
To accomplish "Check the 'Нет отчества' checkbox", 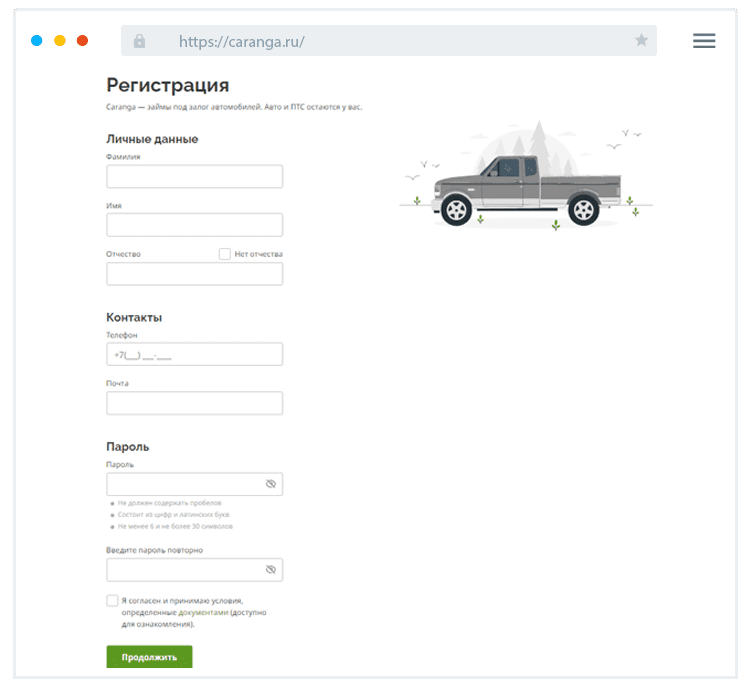I will coord(225,254).
